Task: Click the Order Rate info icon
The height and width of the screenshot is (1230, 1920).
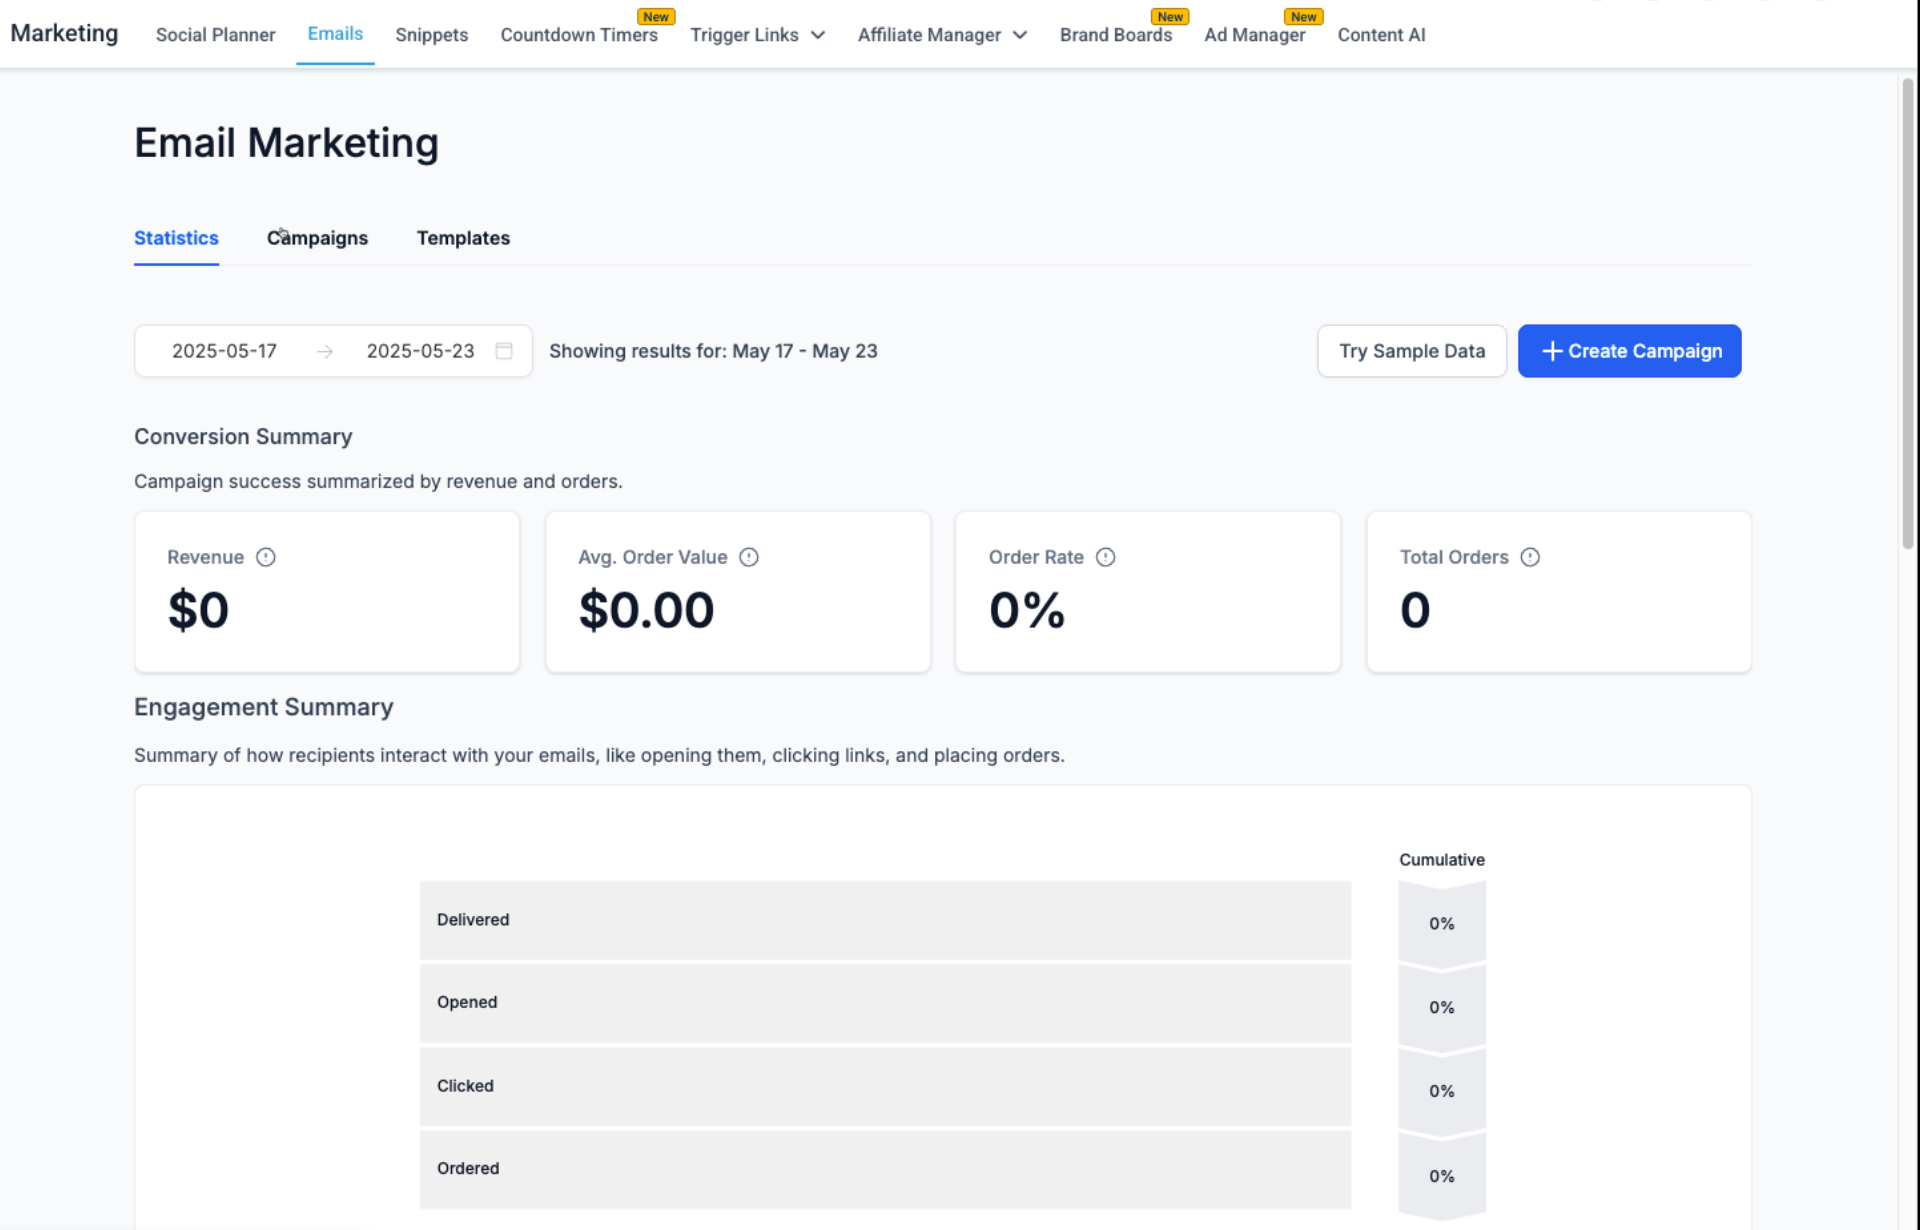Action: pos(1105,557)
